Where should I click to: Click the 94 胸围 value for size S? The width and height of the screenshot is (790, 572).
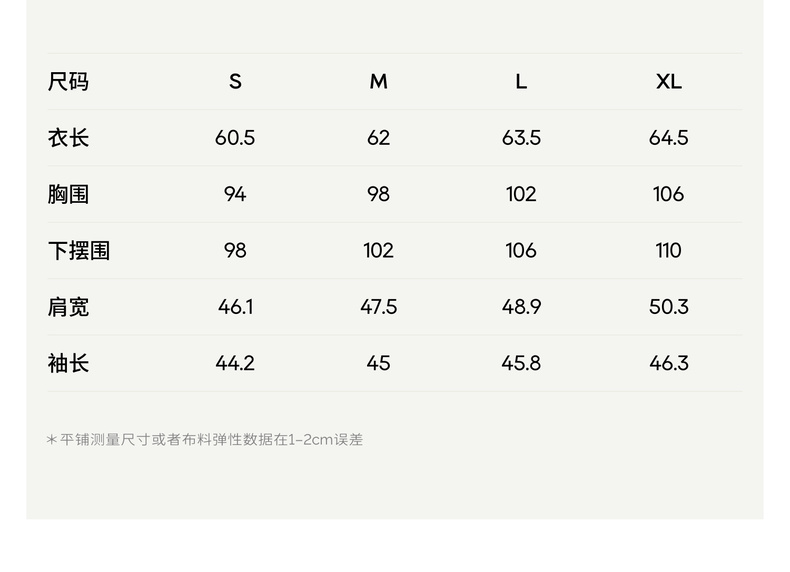[x=235, y=194]
